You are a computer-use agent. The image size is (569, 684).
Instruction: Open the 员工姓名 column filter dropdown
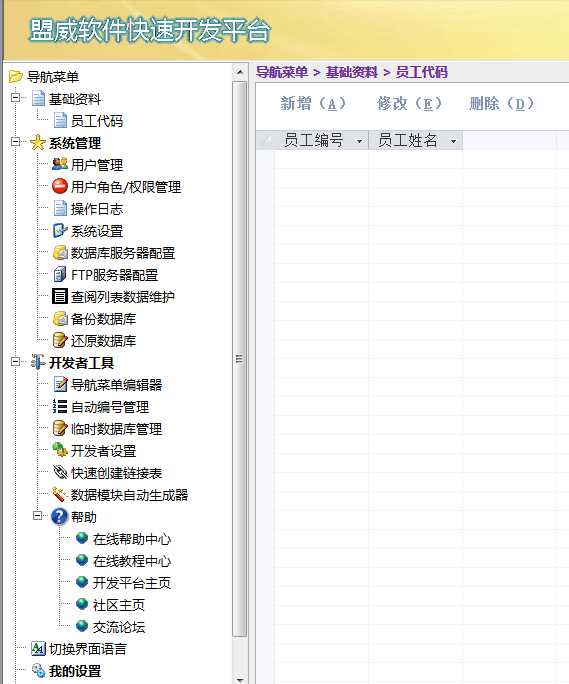point(453,141)
